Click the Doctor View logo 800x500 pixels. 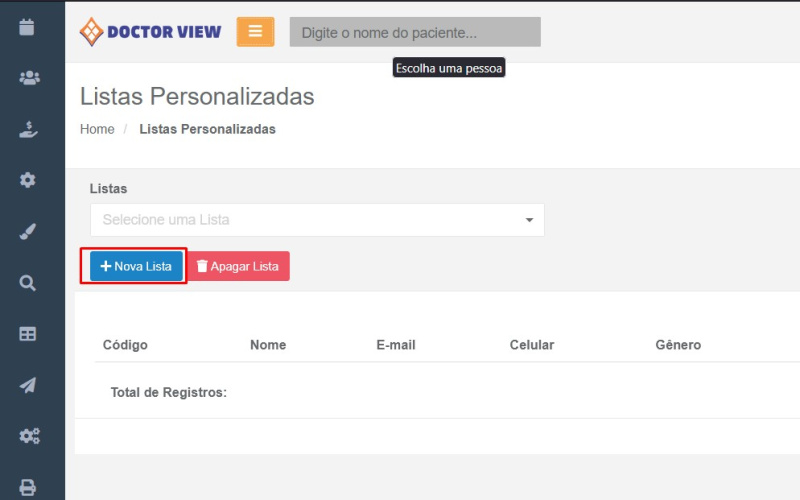[151, 32]
